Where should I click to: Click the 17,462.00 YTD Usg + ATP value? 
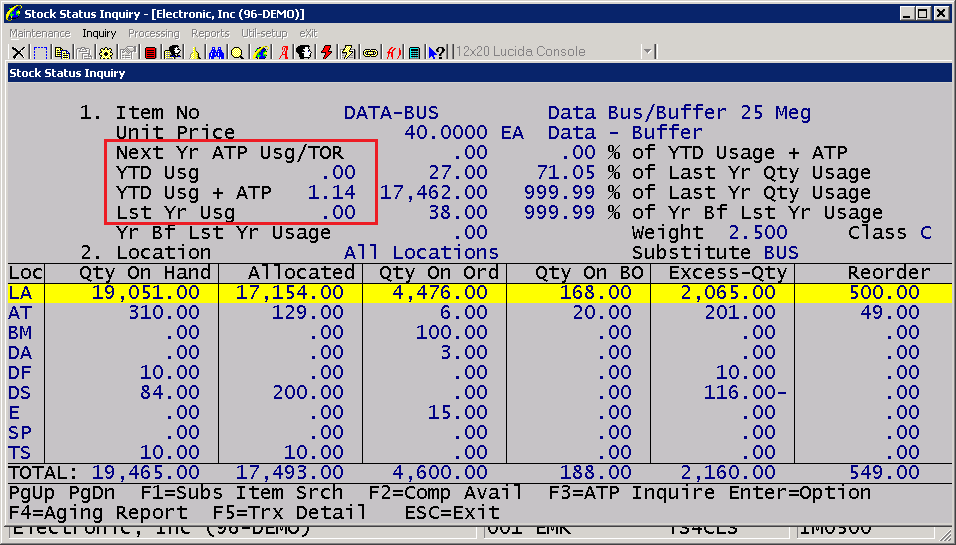click(433, 193)
